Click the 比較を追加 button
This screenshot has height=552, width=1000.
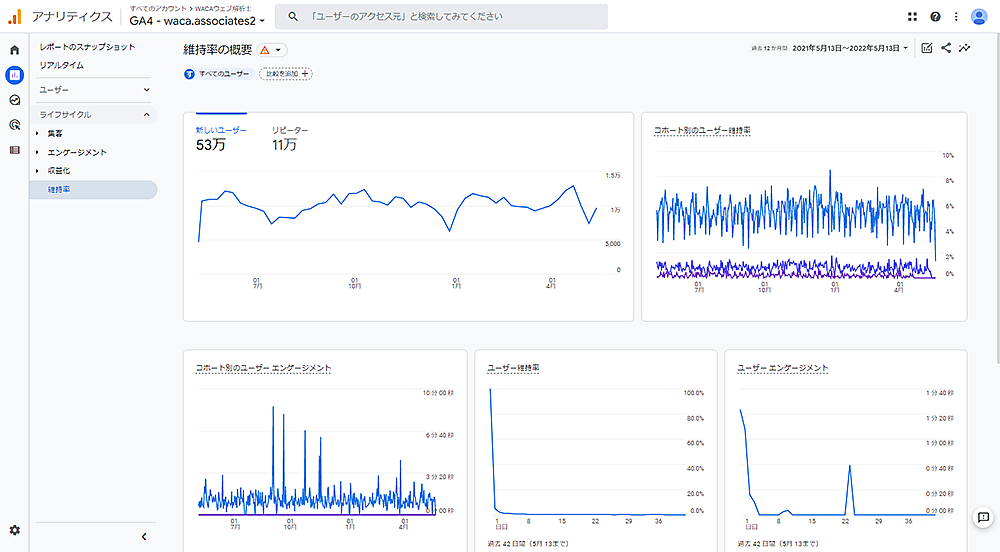285,73
